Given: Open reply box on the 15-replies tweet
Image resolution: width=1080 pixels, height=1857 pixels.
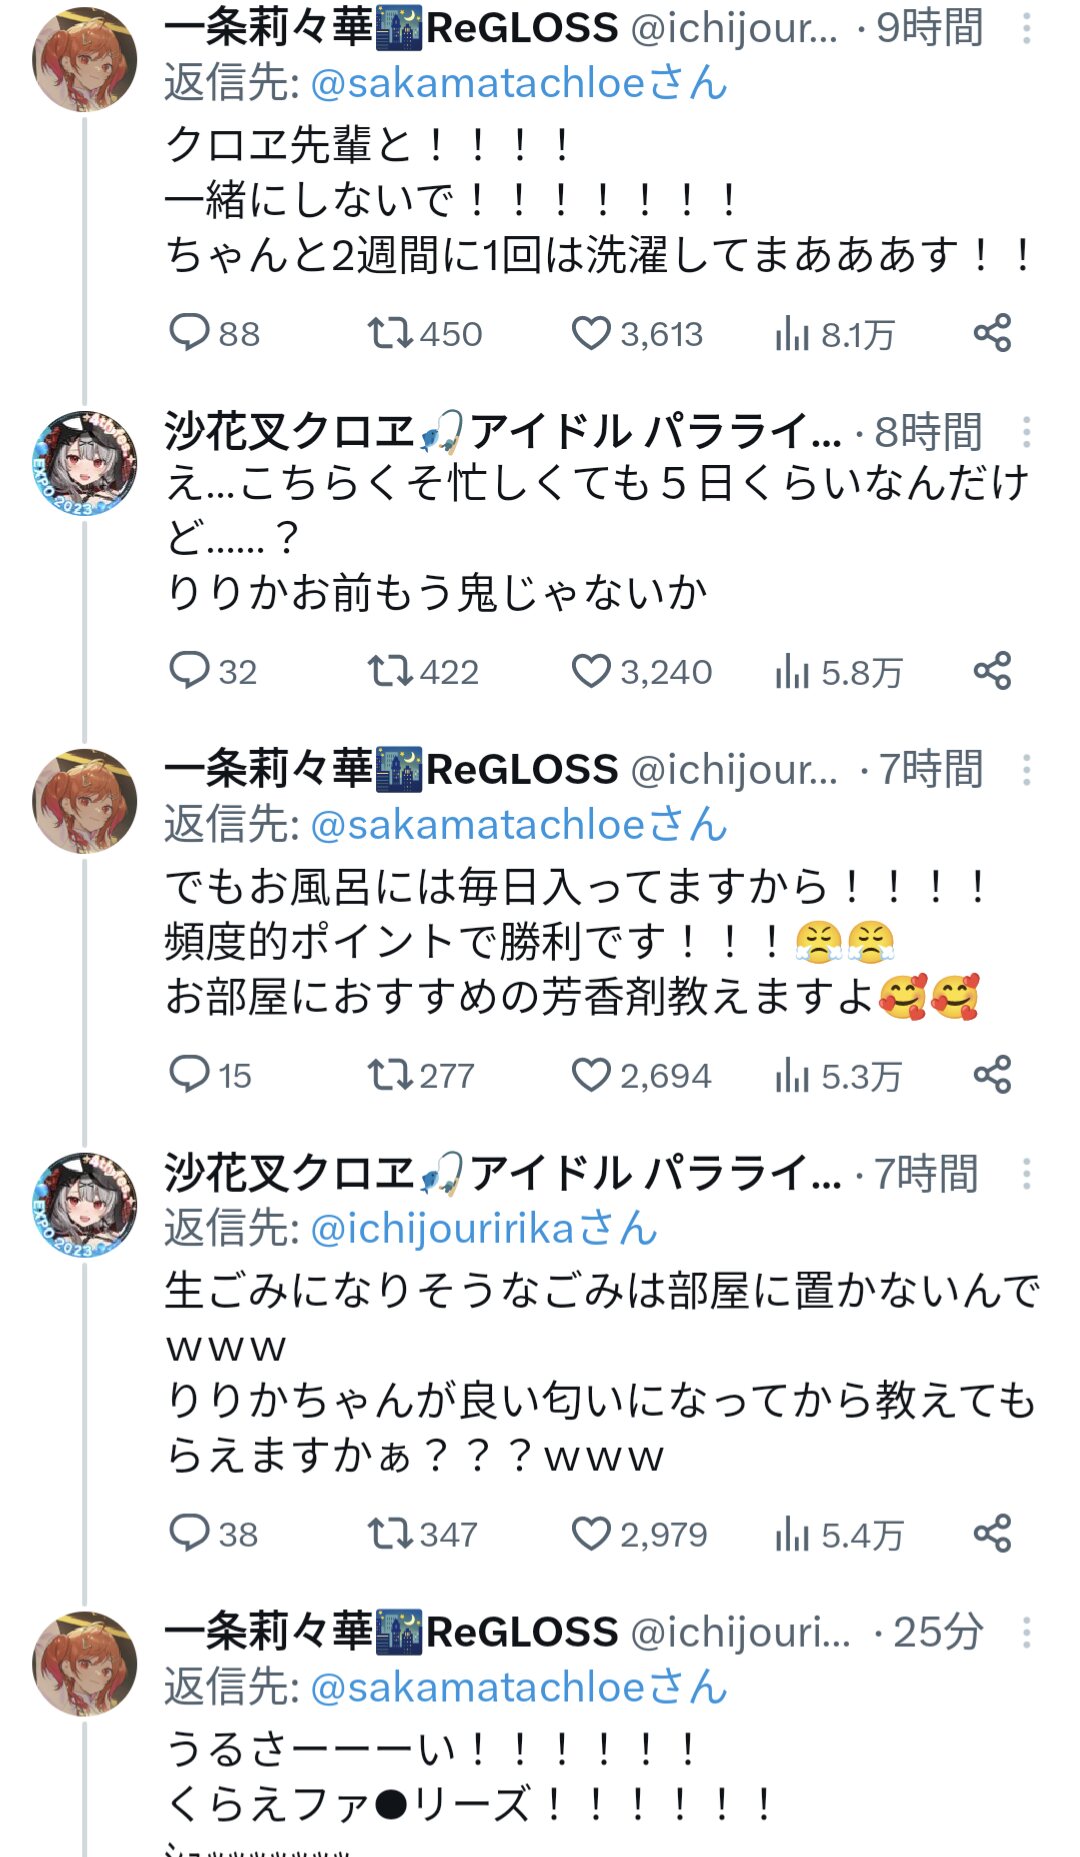Looking at the screenshot, I should (x=189, y=1075).
